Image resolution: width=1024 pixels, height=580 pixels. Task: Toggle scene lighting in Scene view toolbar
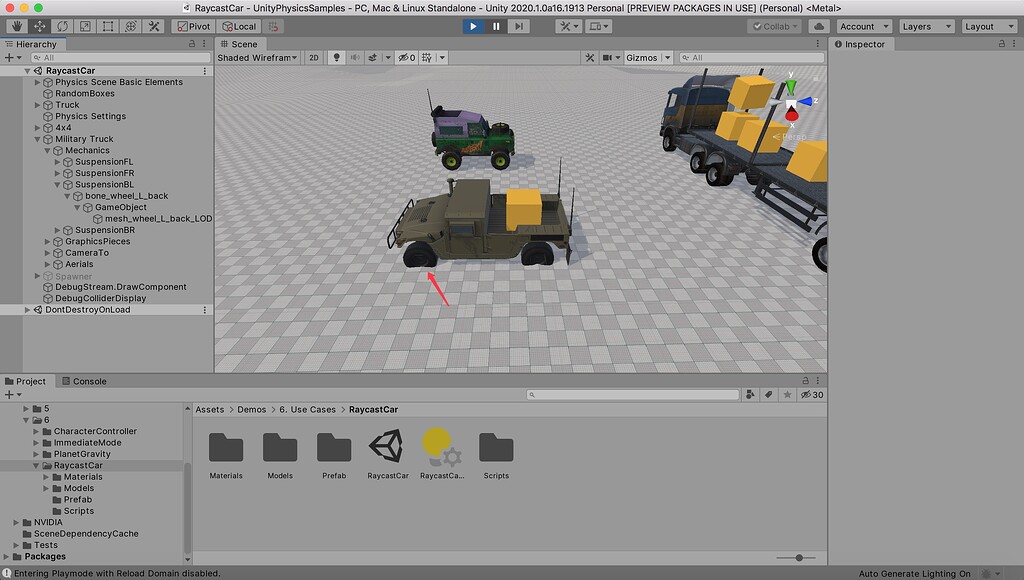(x=337, y=57)
